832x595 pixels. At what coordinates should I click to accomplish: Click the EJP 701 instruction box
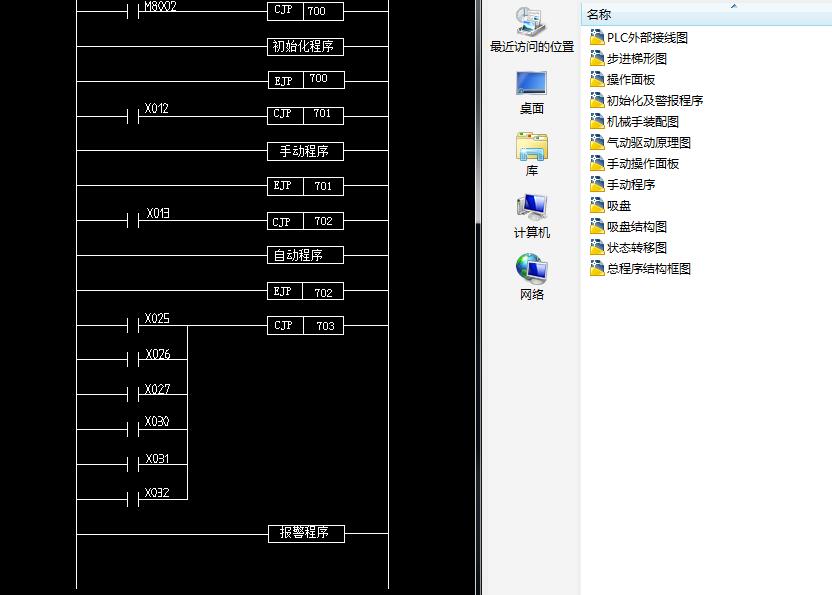click(x=305, y=186)
